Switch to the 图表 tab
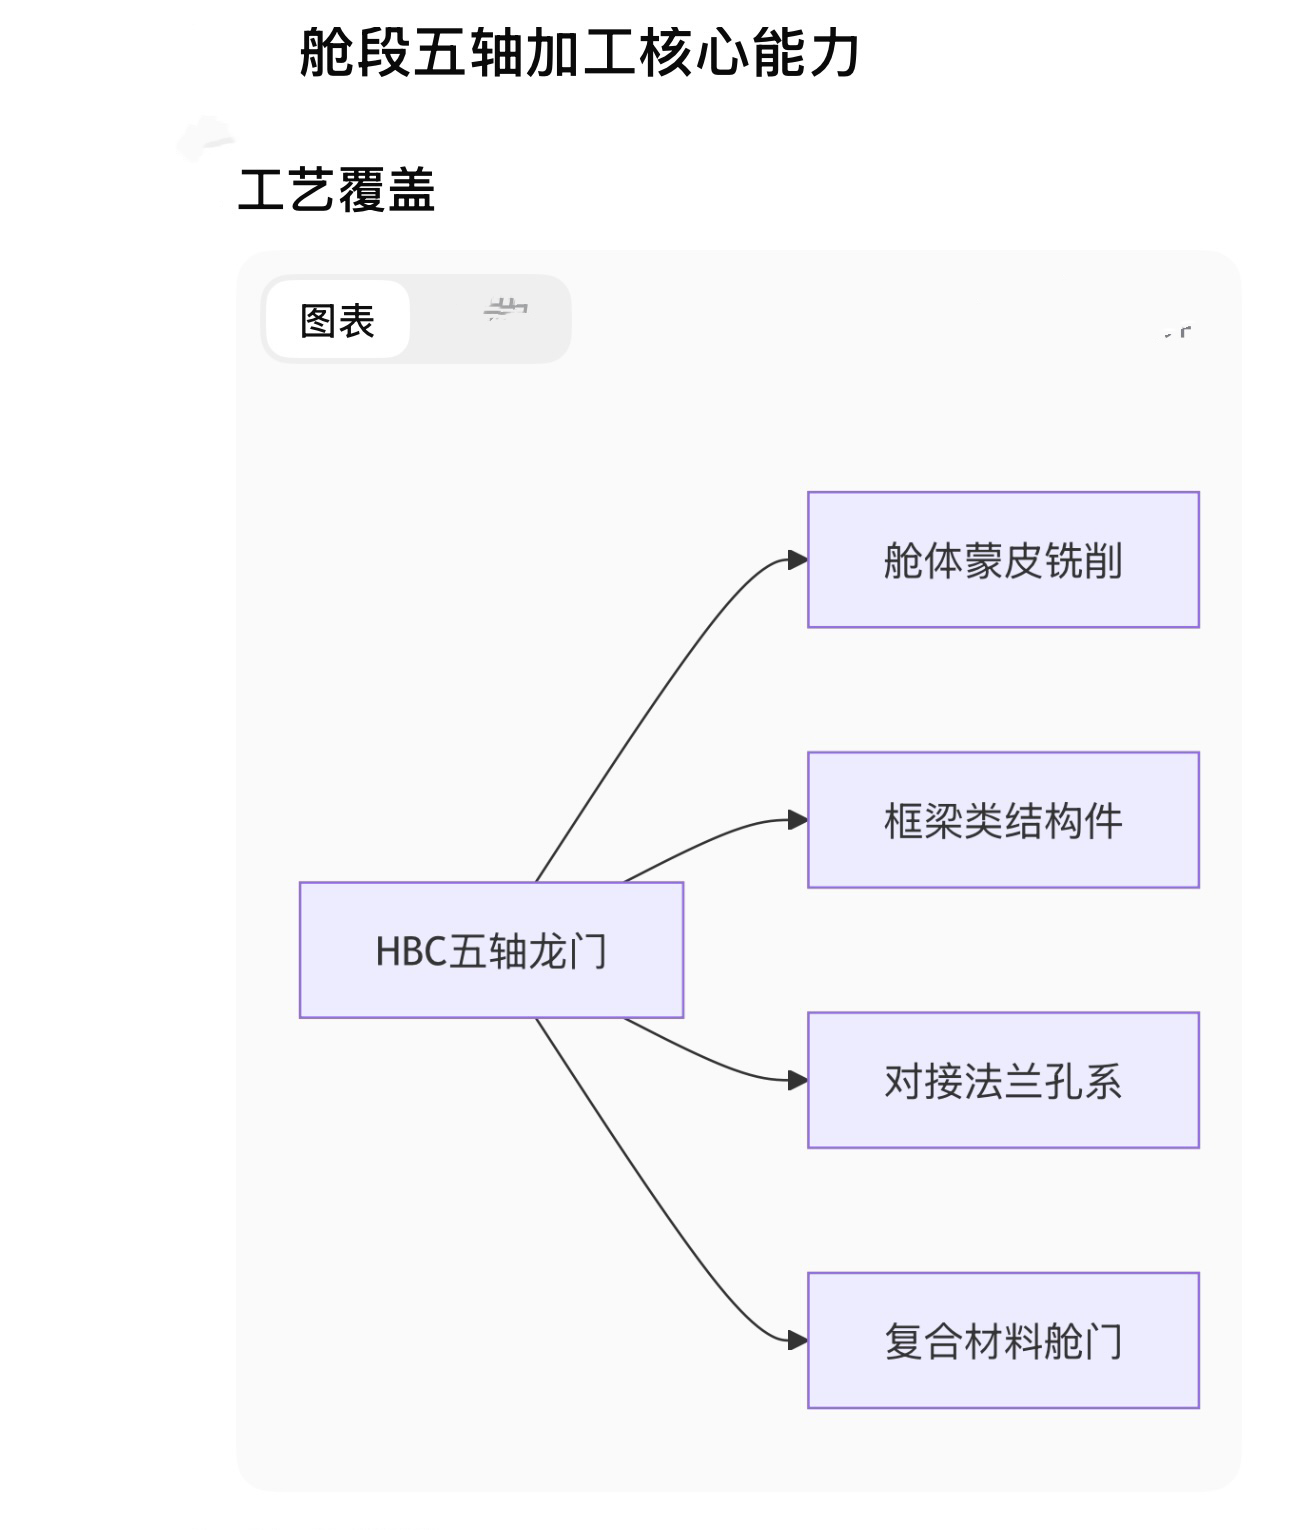The image size is (1290, 1530). click(338, 321)
